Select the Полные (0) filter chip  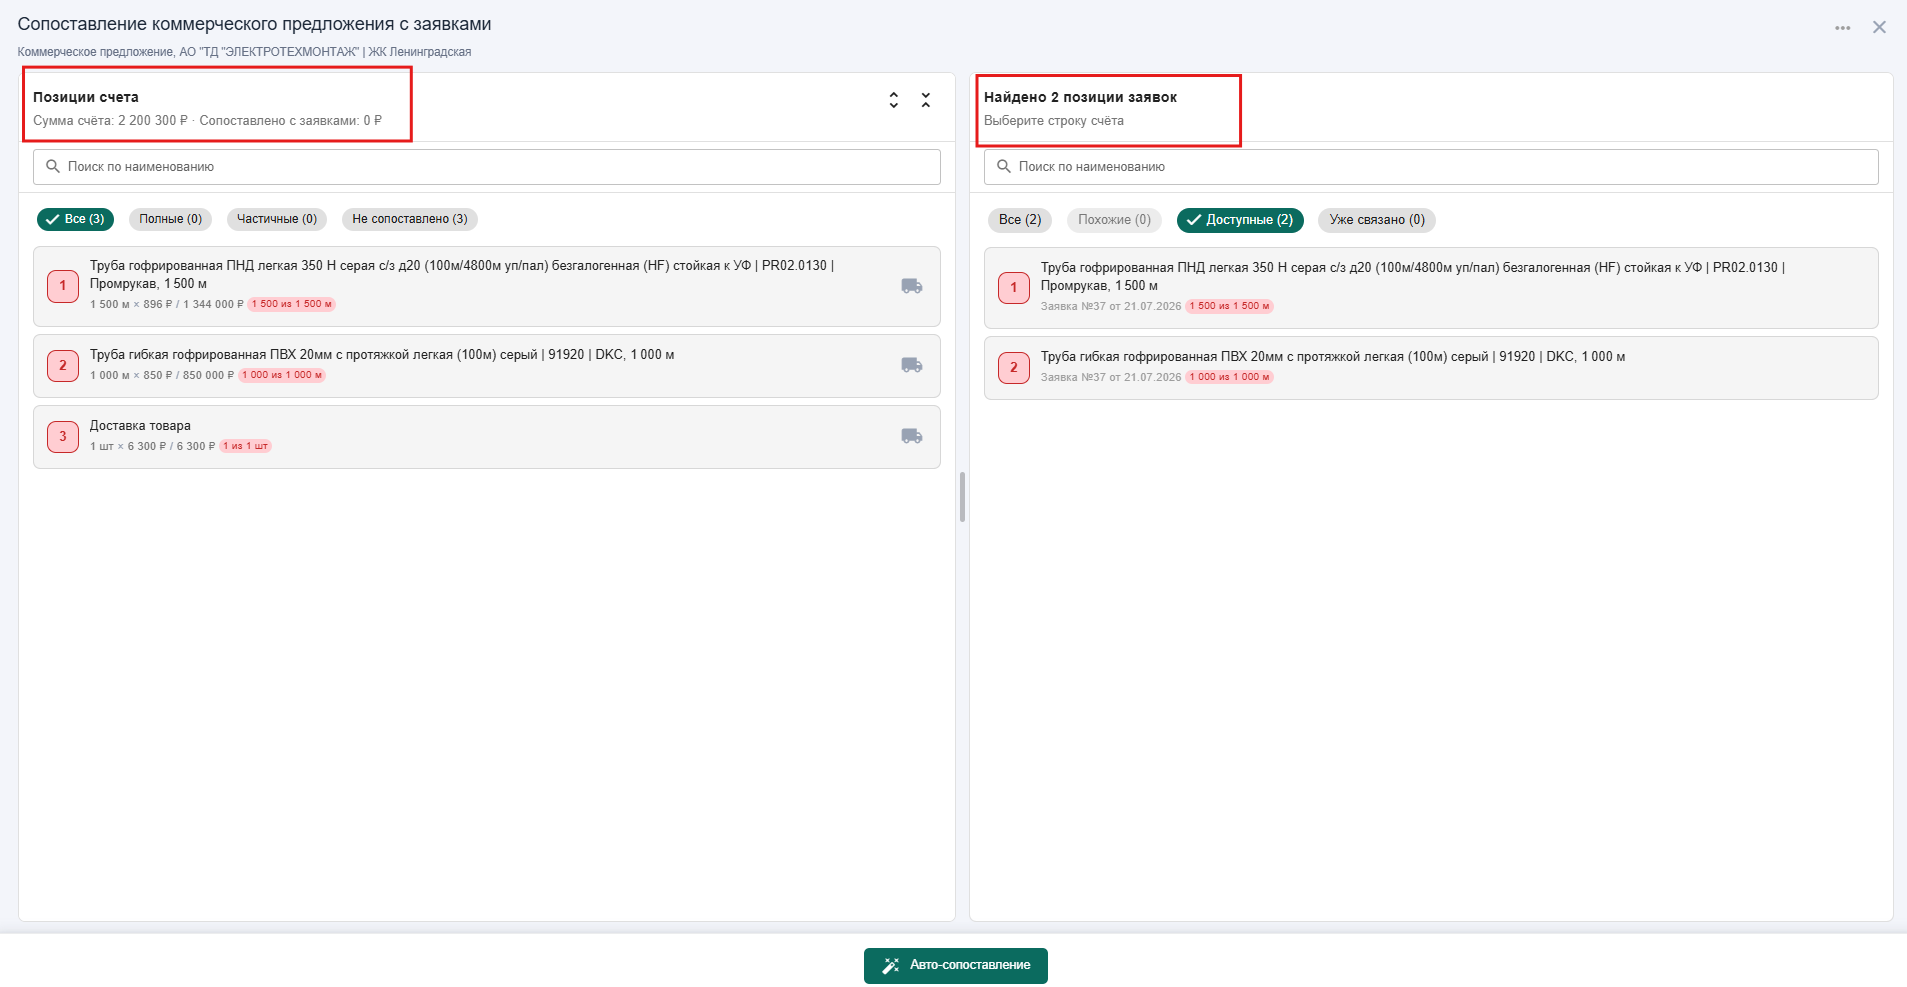[x=170, y=219]
